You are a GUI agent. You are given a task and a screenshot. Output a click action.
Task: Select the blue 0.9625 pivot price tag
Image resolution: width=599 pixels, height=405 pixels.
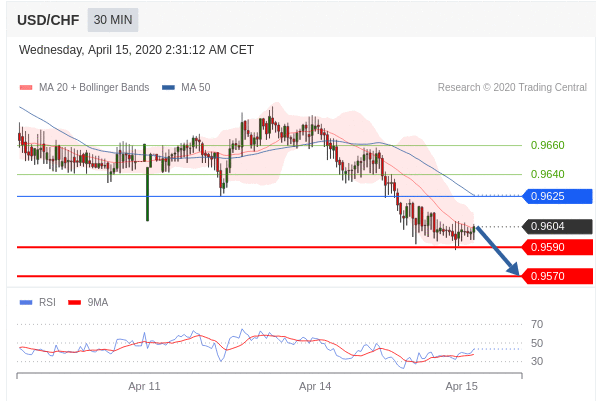coord(557,196)
